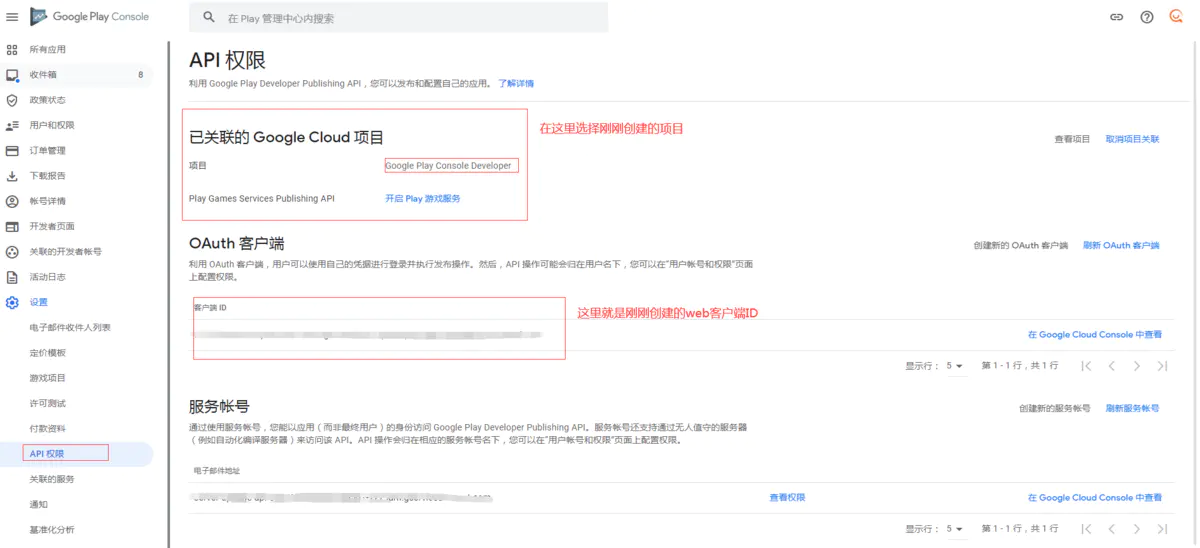
Task: Select 游戏项目 under settings
Action: coord(48,378)
